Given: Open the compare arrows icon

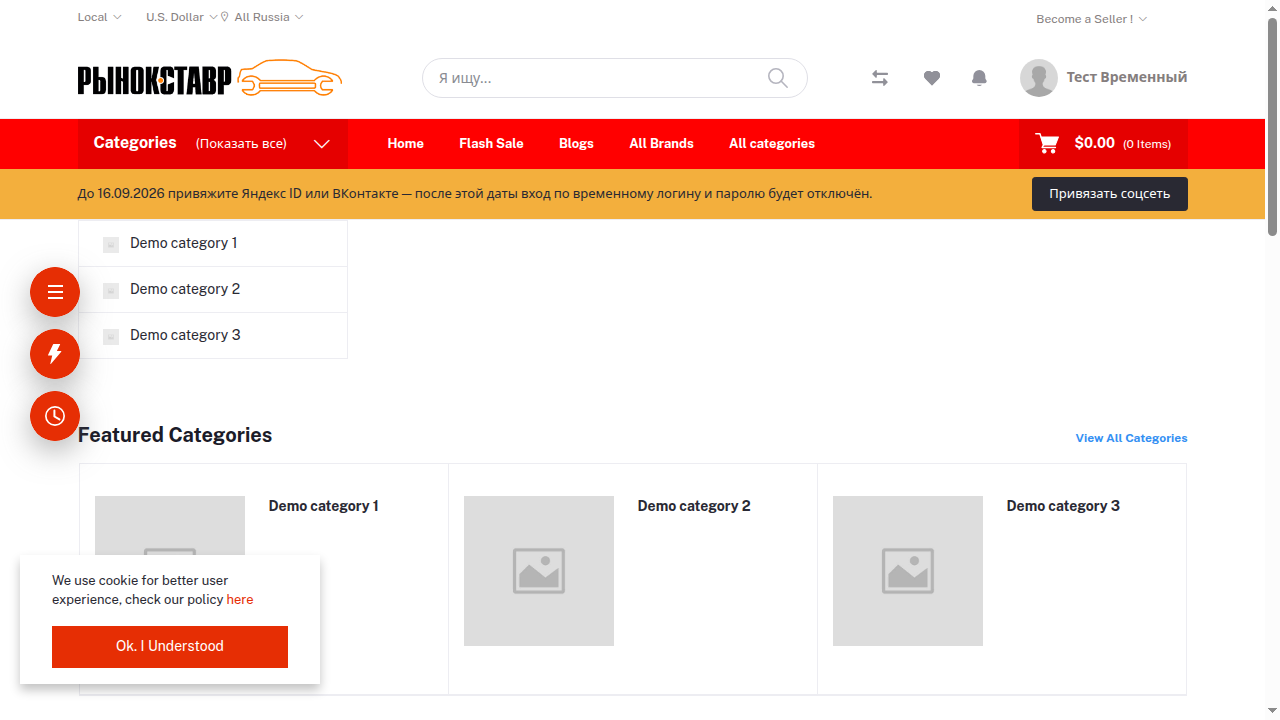Looking at the screenshot, I should [880, 78].
